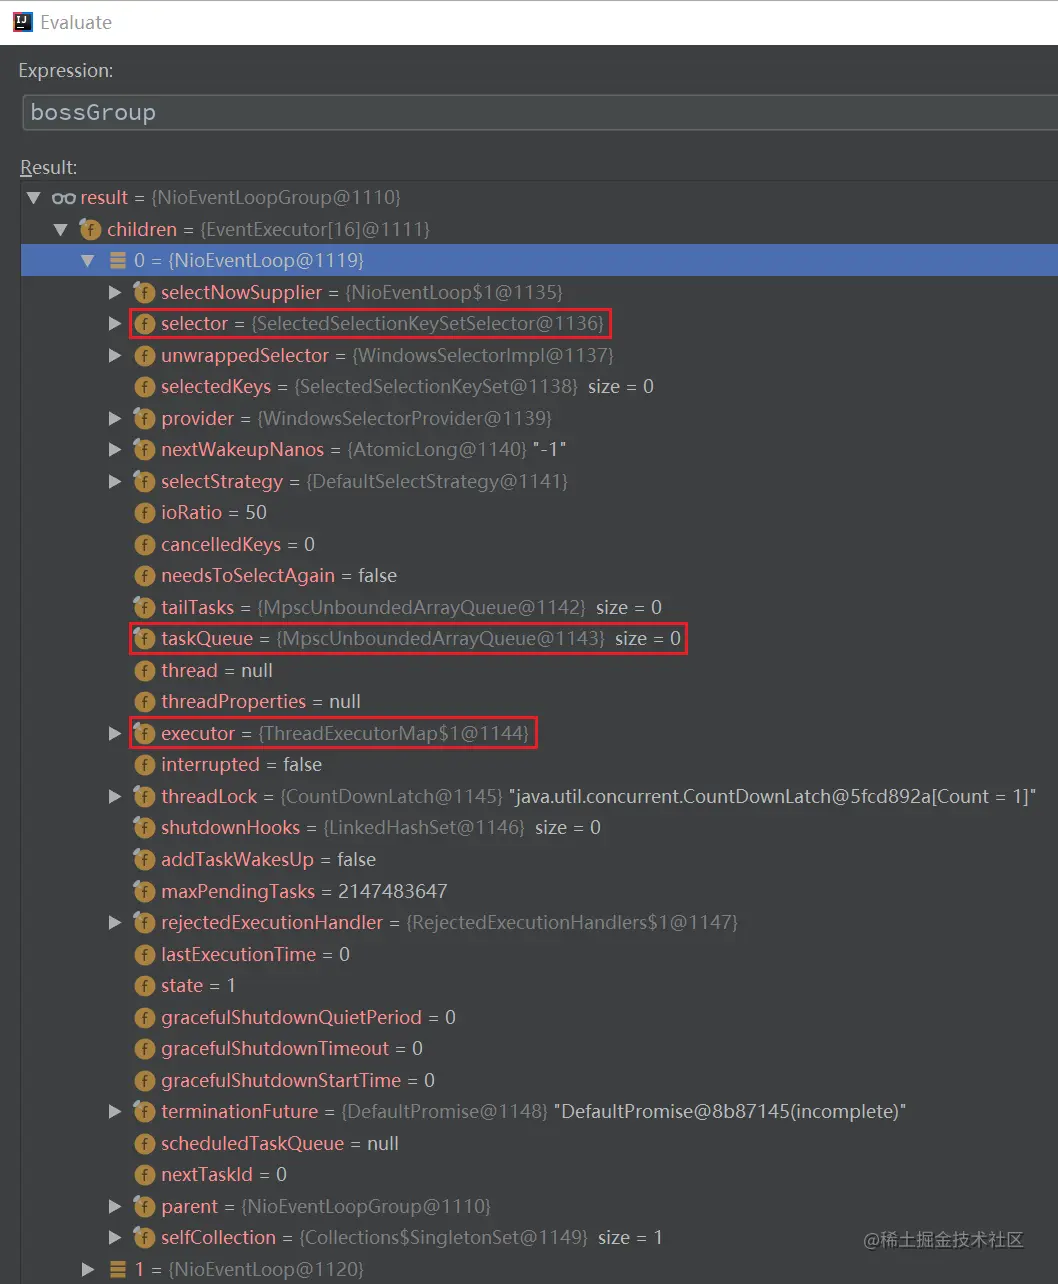Click the field icon beside selectStrategy

tap(145, 482)
